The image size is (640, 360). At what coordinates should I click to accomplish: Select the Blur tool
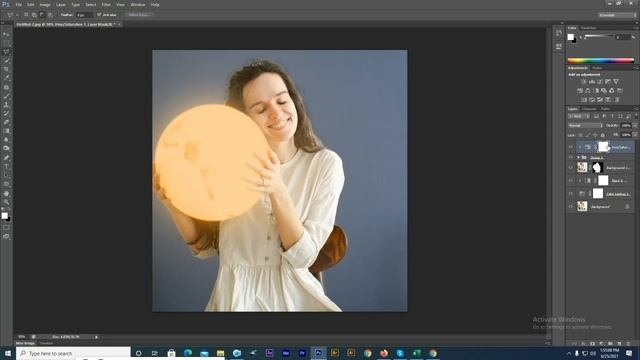(6, 140)
